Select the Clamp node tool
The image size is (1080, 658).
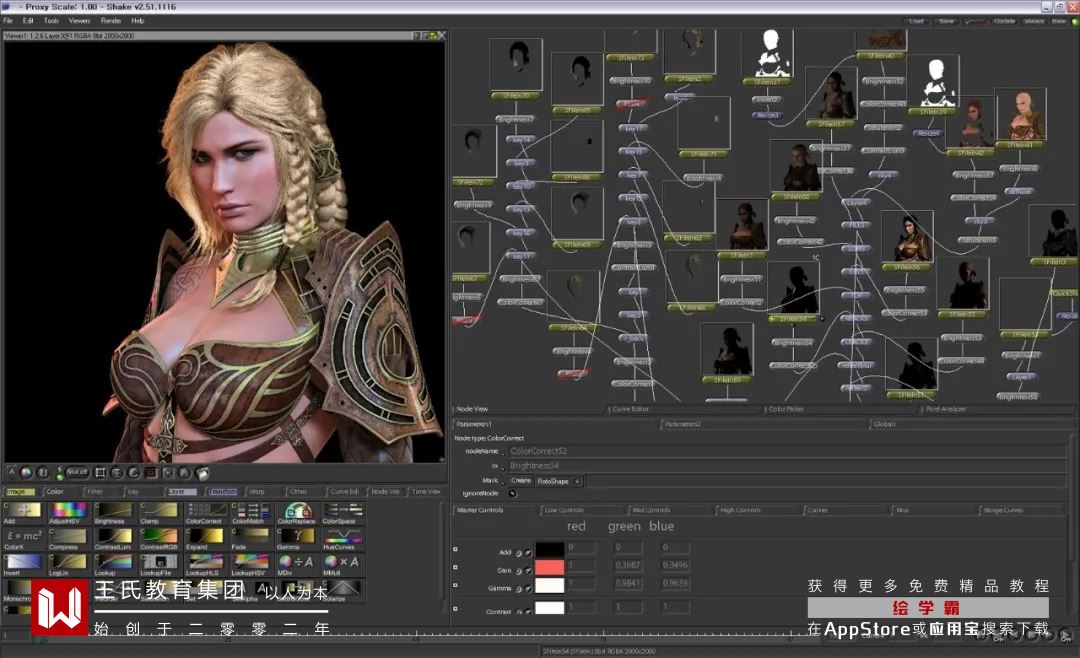click(x=159, y=511)
